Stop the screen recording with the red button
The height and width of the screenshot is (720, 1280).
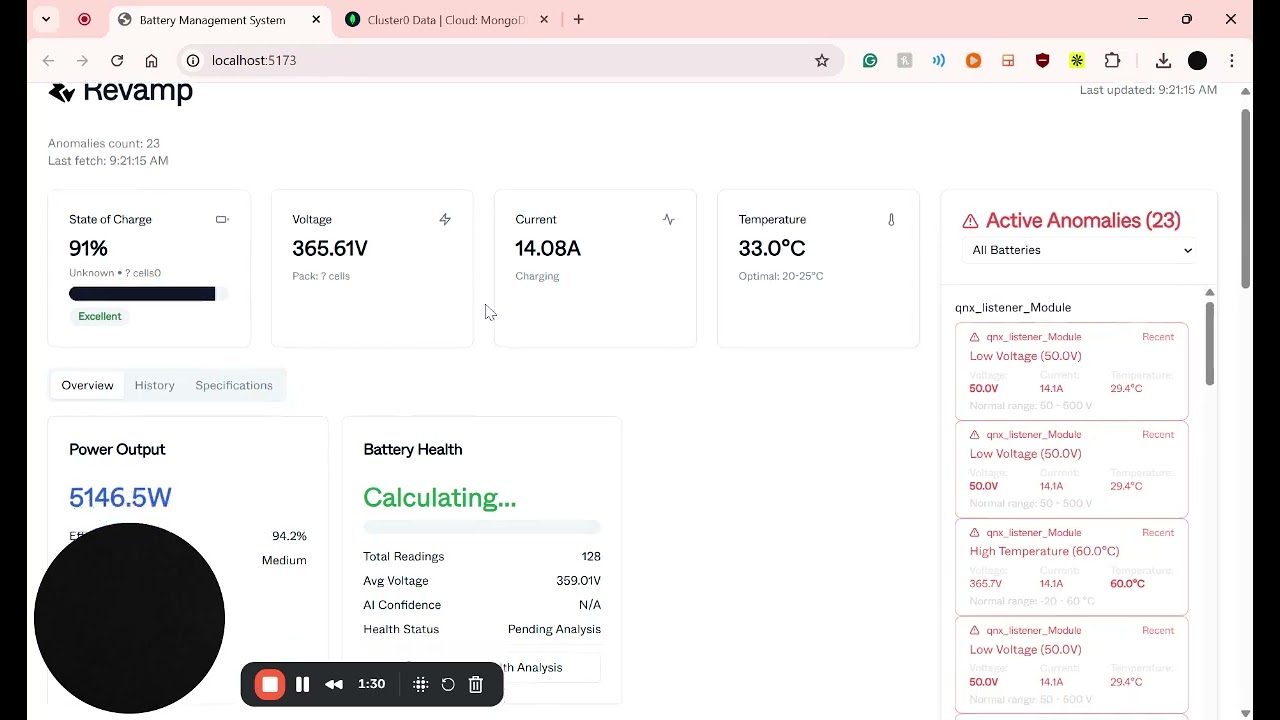click(270, 685)
